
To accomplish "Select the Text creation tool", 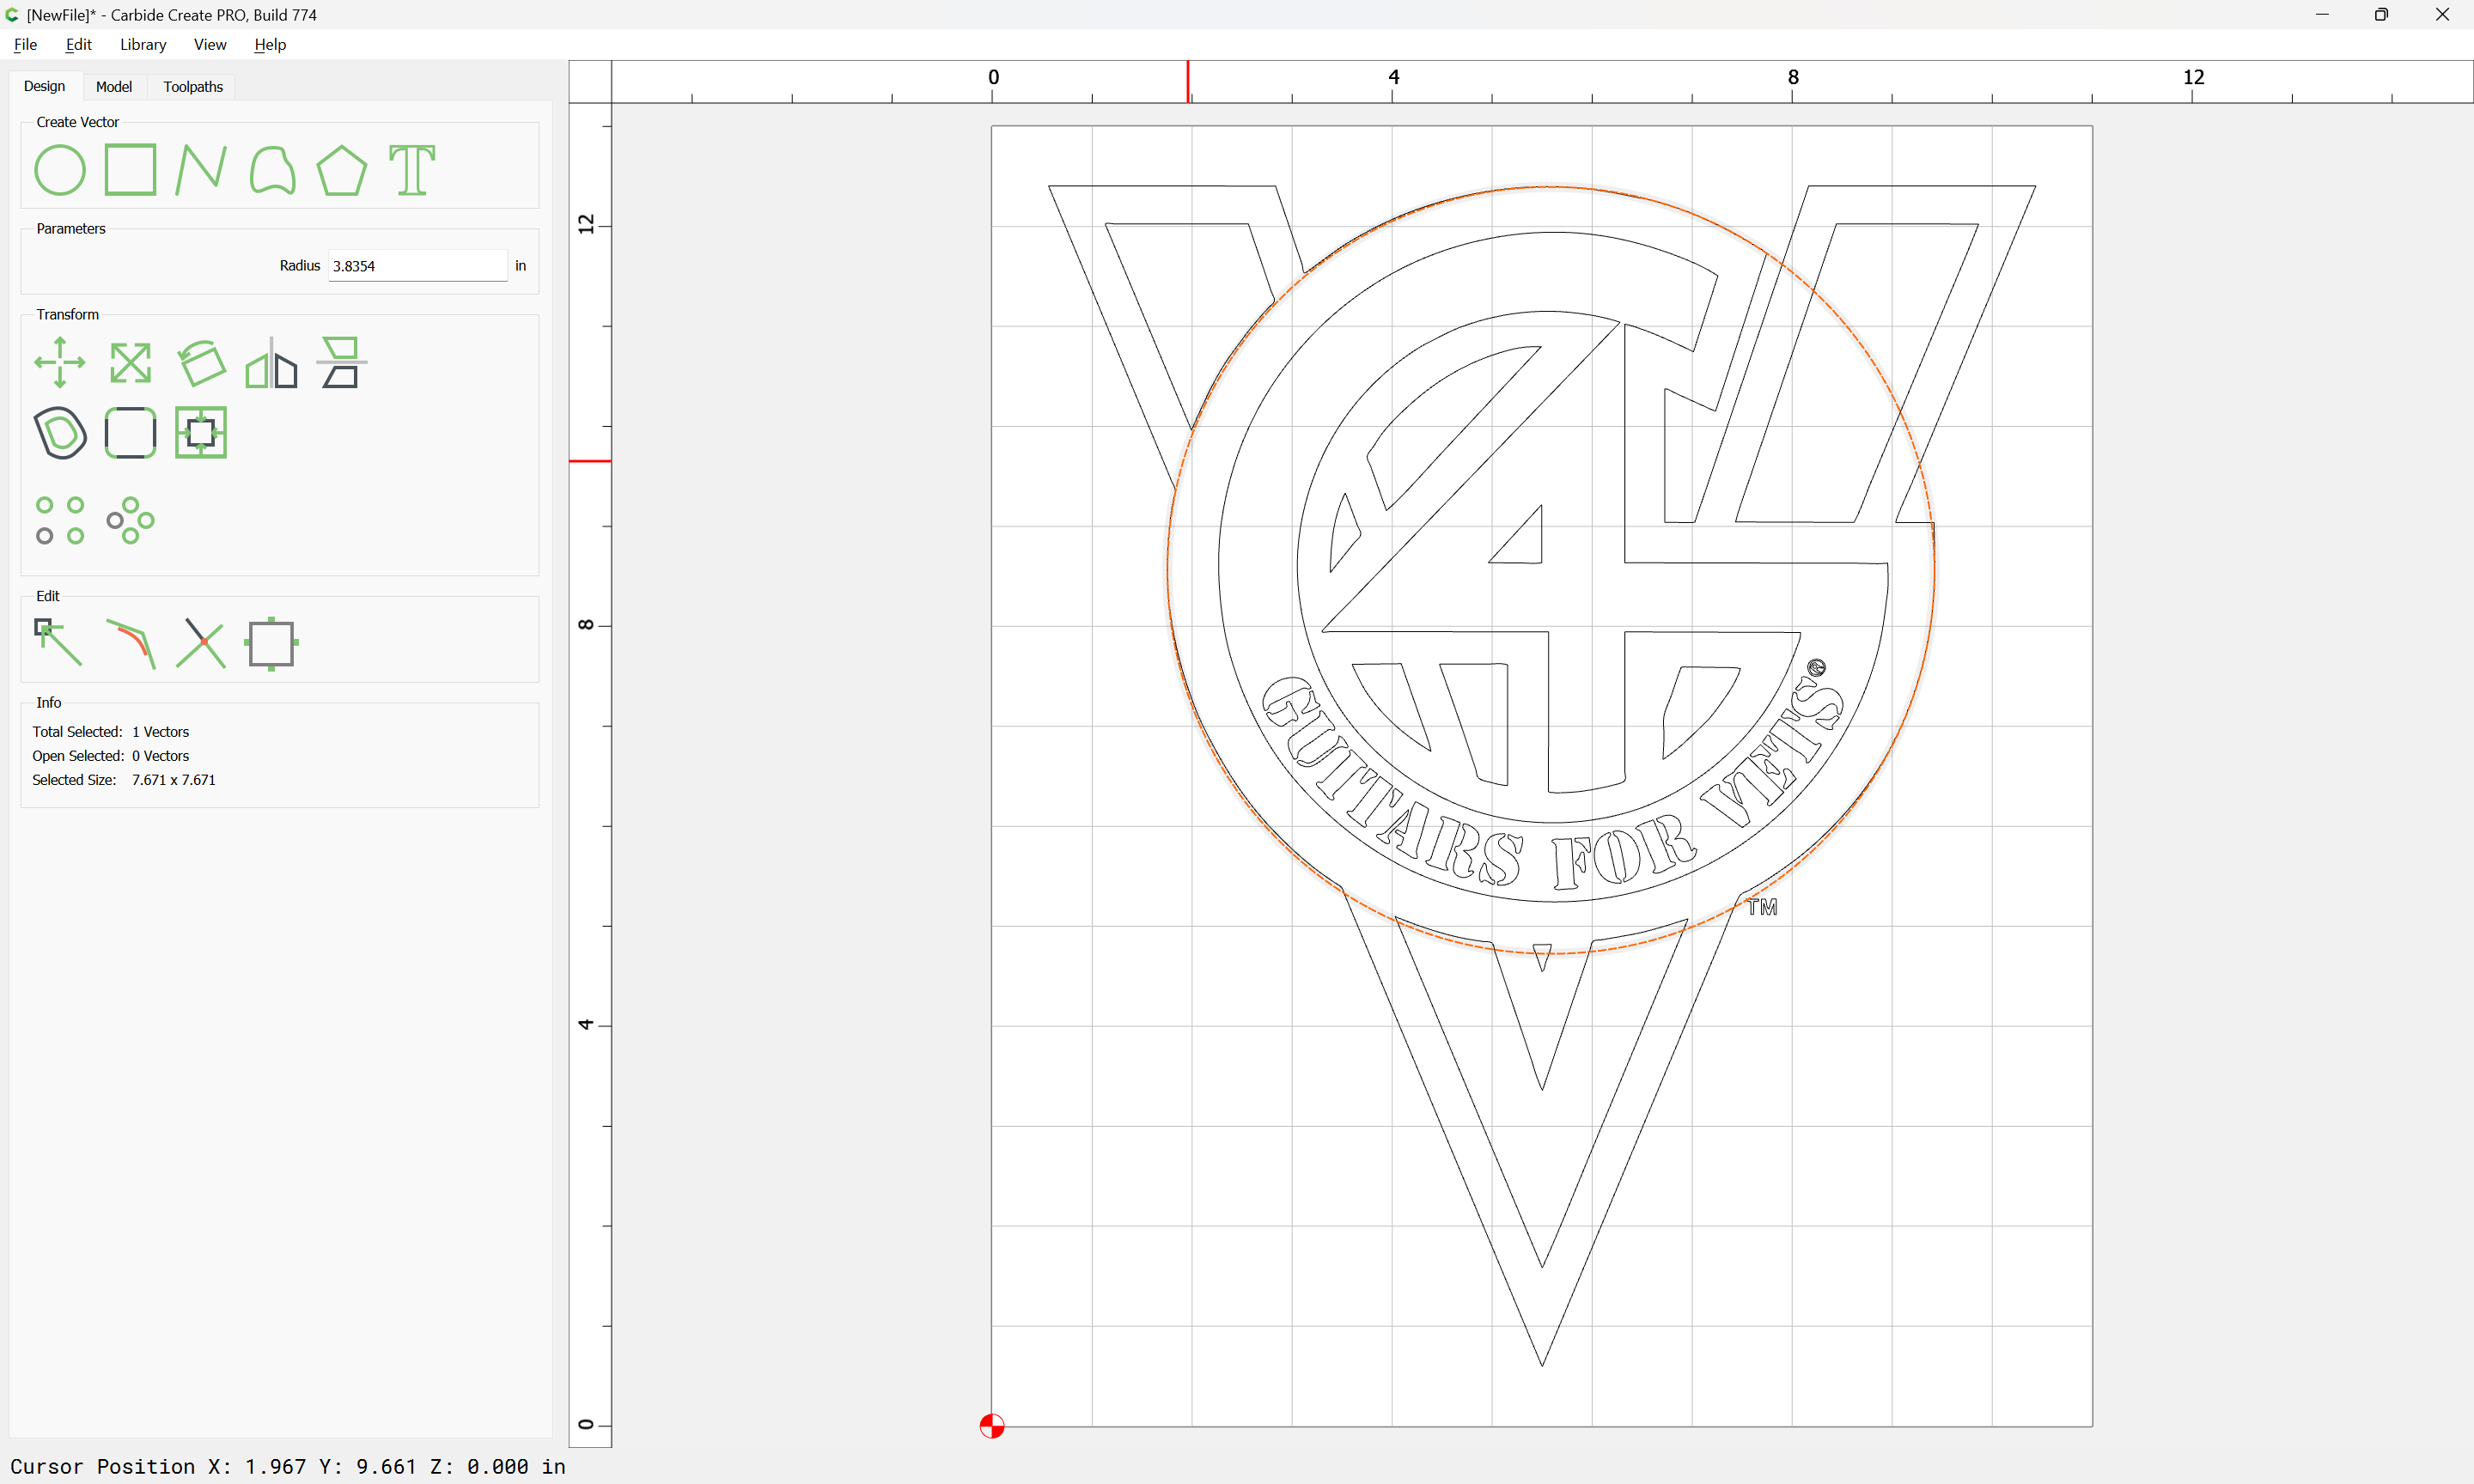I will click(412, 170).
